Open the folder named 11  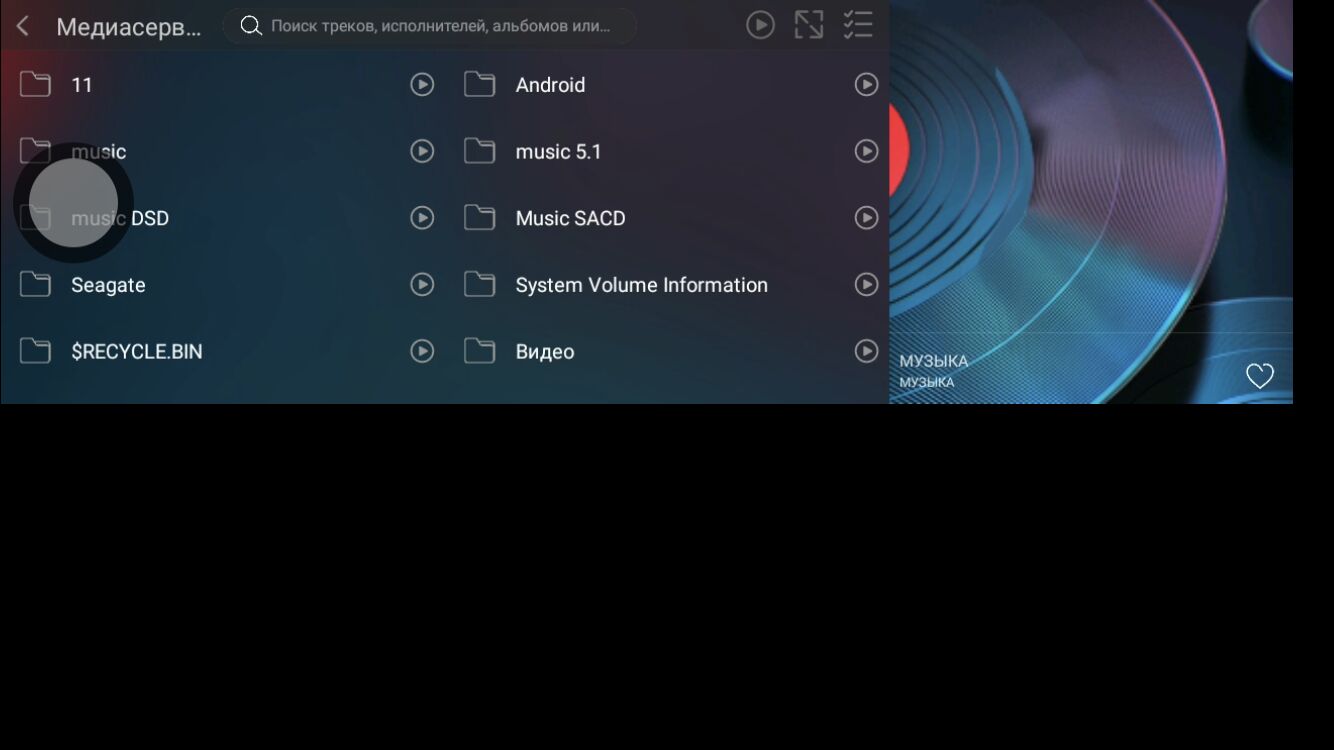tap(82, 85)
